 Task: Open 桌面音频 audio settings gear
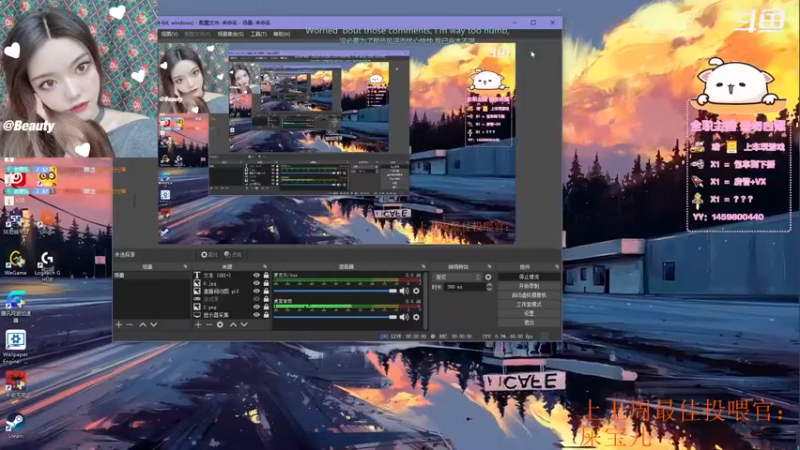[x=416, y=317]
